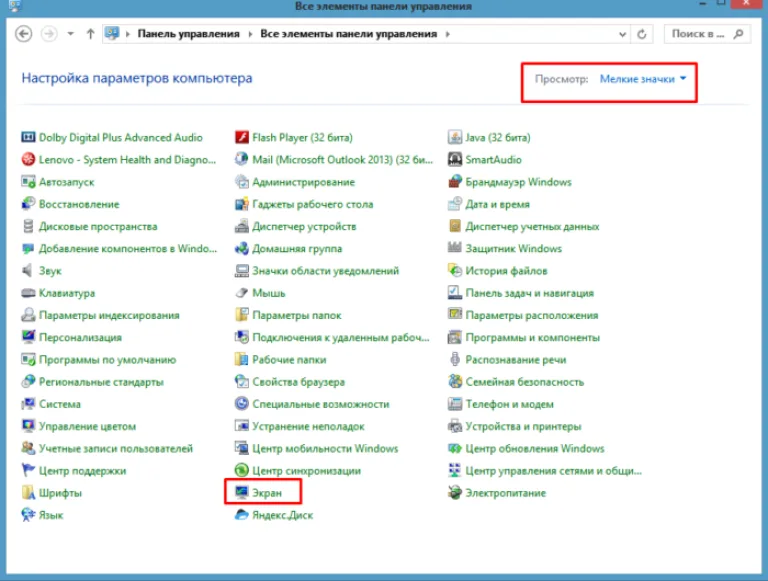This screenshot has height=581, width=768.
Task: Open Центр мобильности Windows
Action: (325, 448)
